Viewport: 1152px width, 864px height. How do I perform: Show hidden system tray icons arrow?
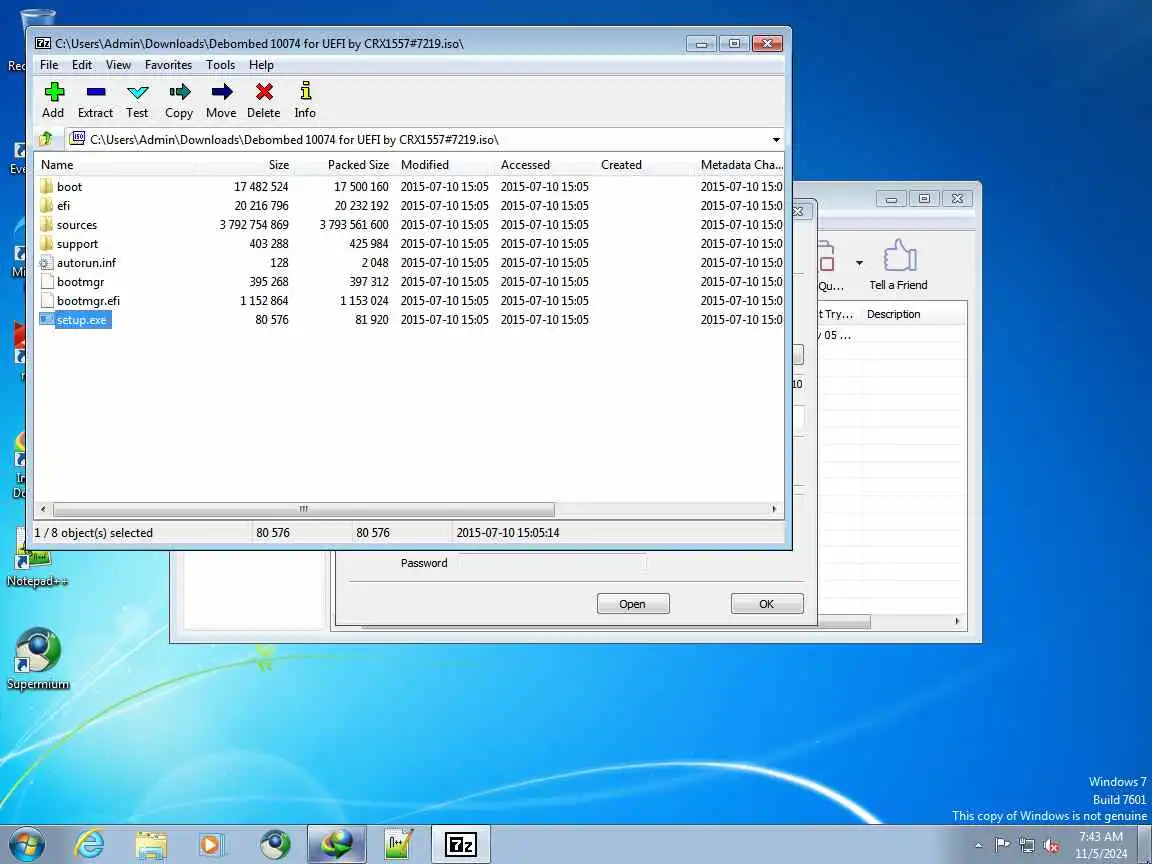[978, 846]
